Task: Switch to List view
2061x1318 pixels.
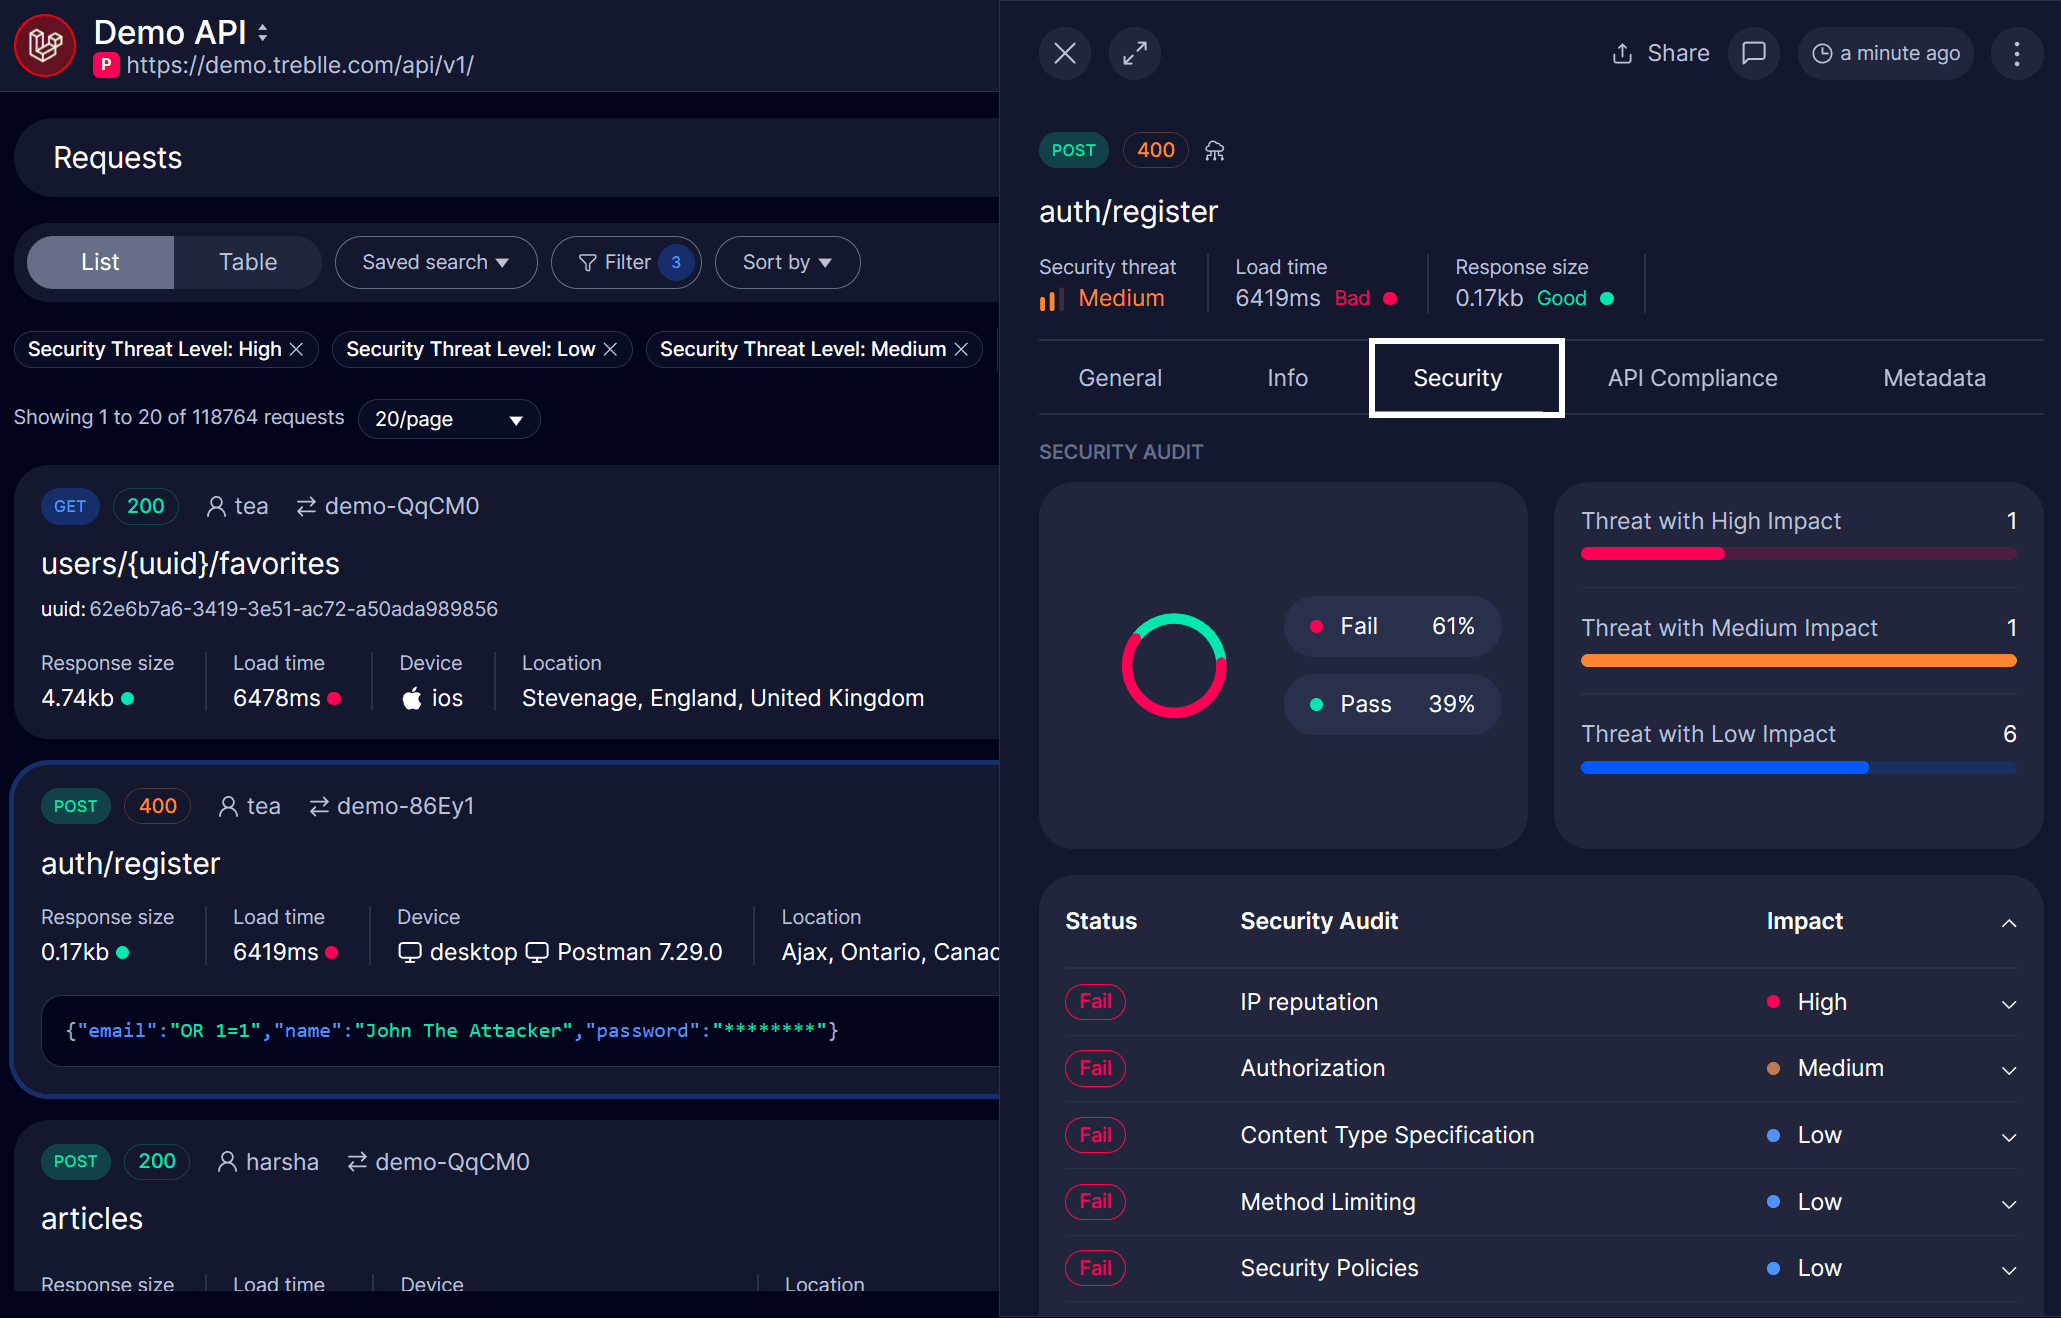Action: coord(100,262)
